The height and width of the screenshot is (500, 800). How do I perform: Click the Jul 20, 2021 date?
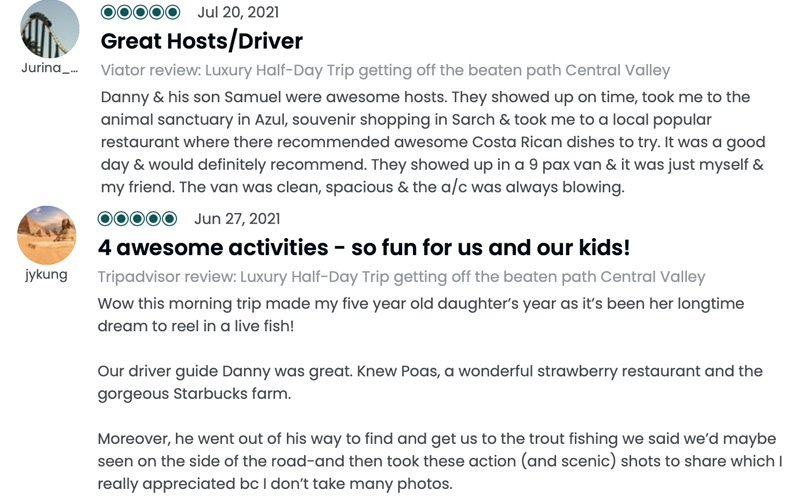click(238, 12)
